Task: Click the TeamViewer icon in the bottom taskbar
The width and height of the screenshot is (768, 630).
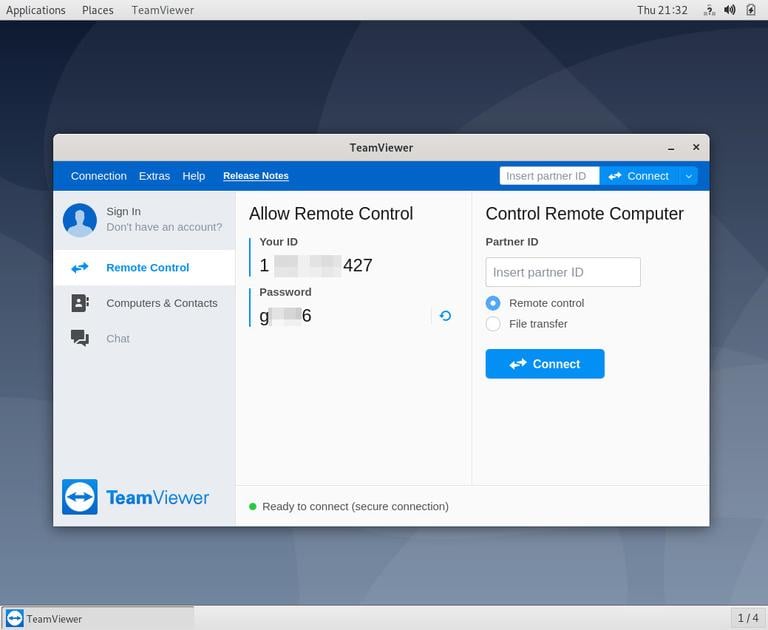Action: 15,619
